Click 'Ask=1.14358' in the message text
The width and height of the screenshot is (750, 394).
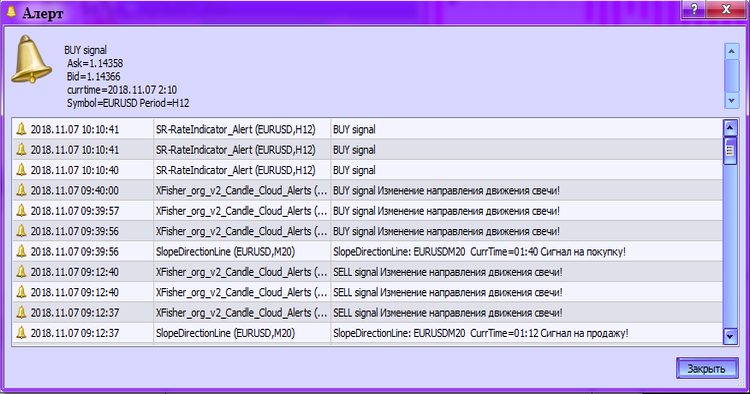pos(95,63)
